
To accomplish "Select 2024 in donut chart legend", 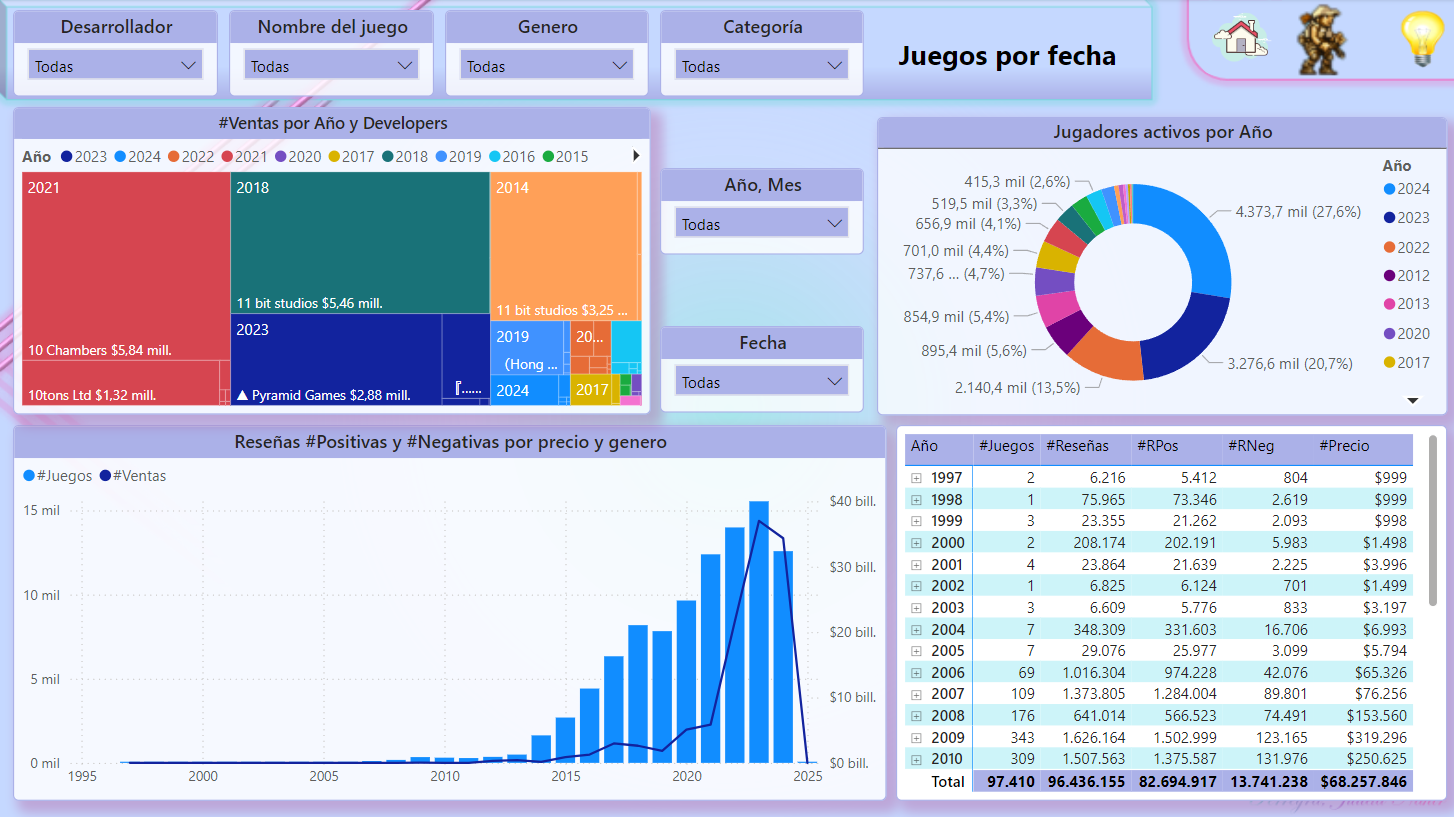I will click(x=1407, y=188).
